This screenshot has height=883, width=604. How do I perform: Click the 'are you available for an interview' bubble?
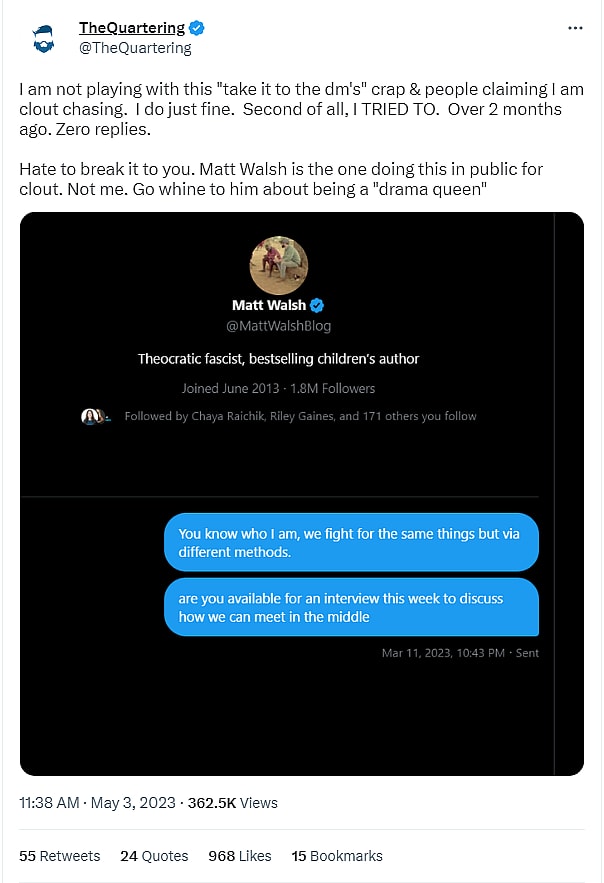[x=351, y=607]
